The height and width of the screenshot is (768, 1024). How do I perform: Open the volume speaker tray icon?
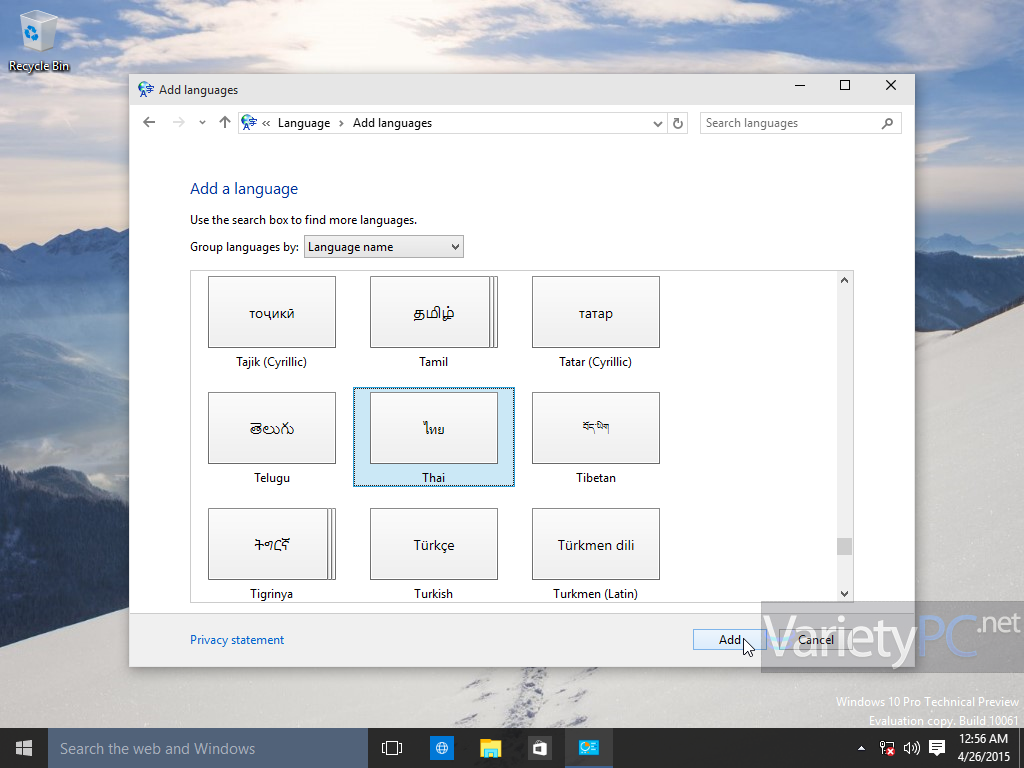click(911, 748)
